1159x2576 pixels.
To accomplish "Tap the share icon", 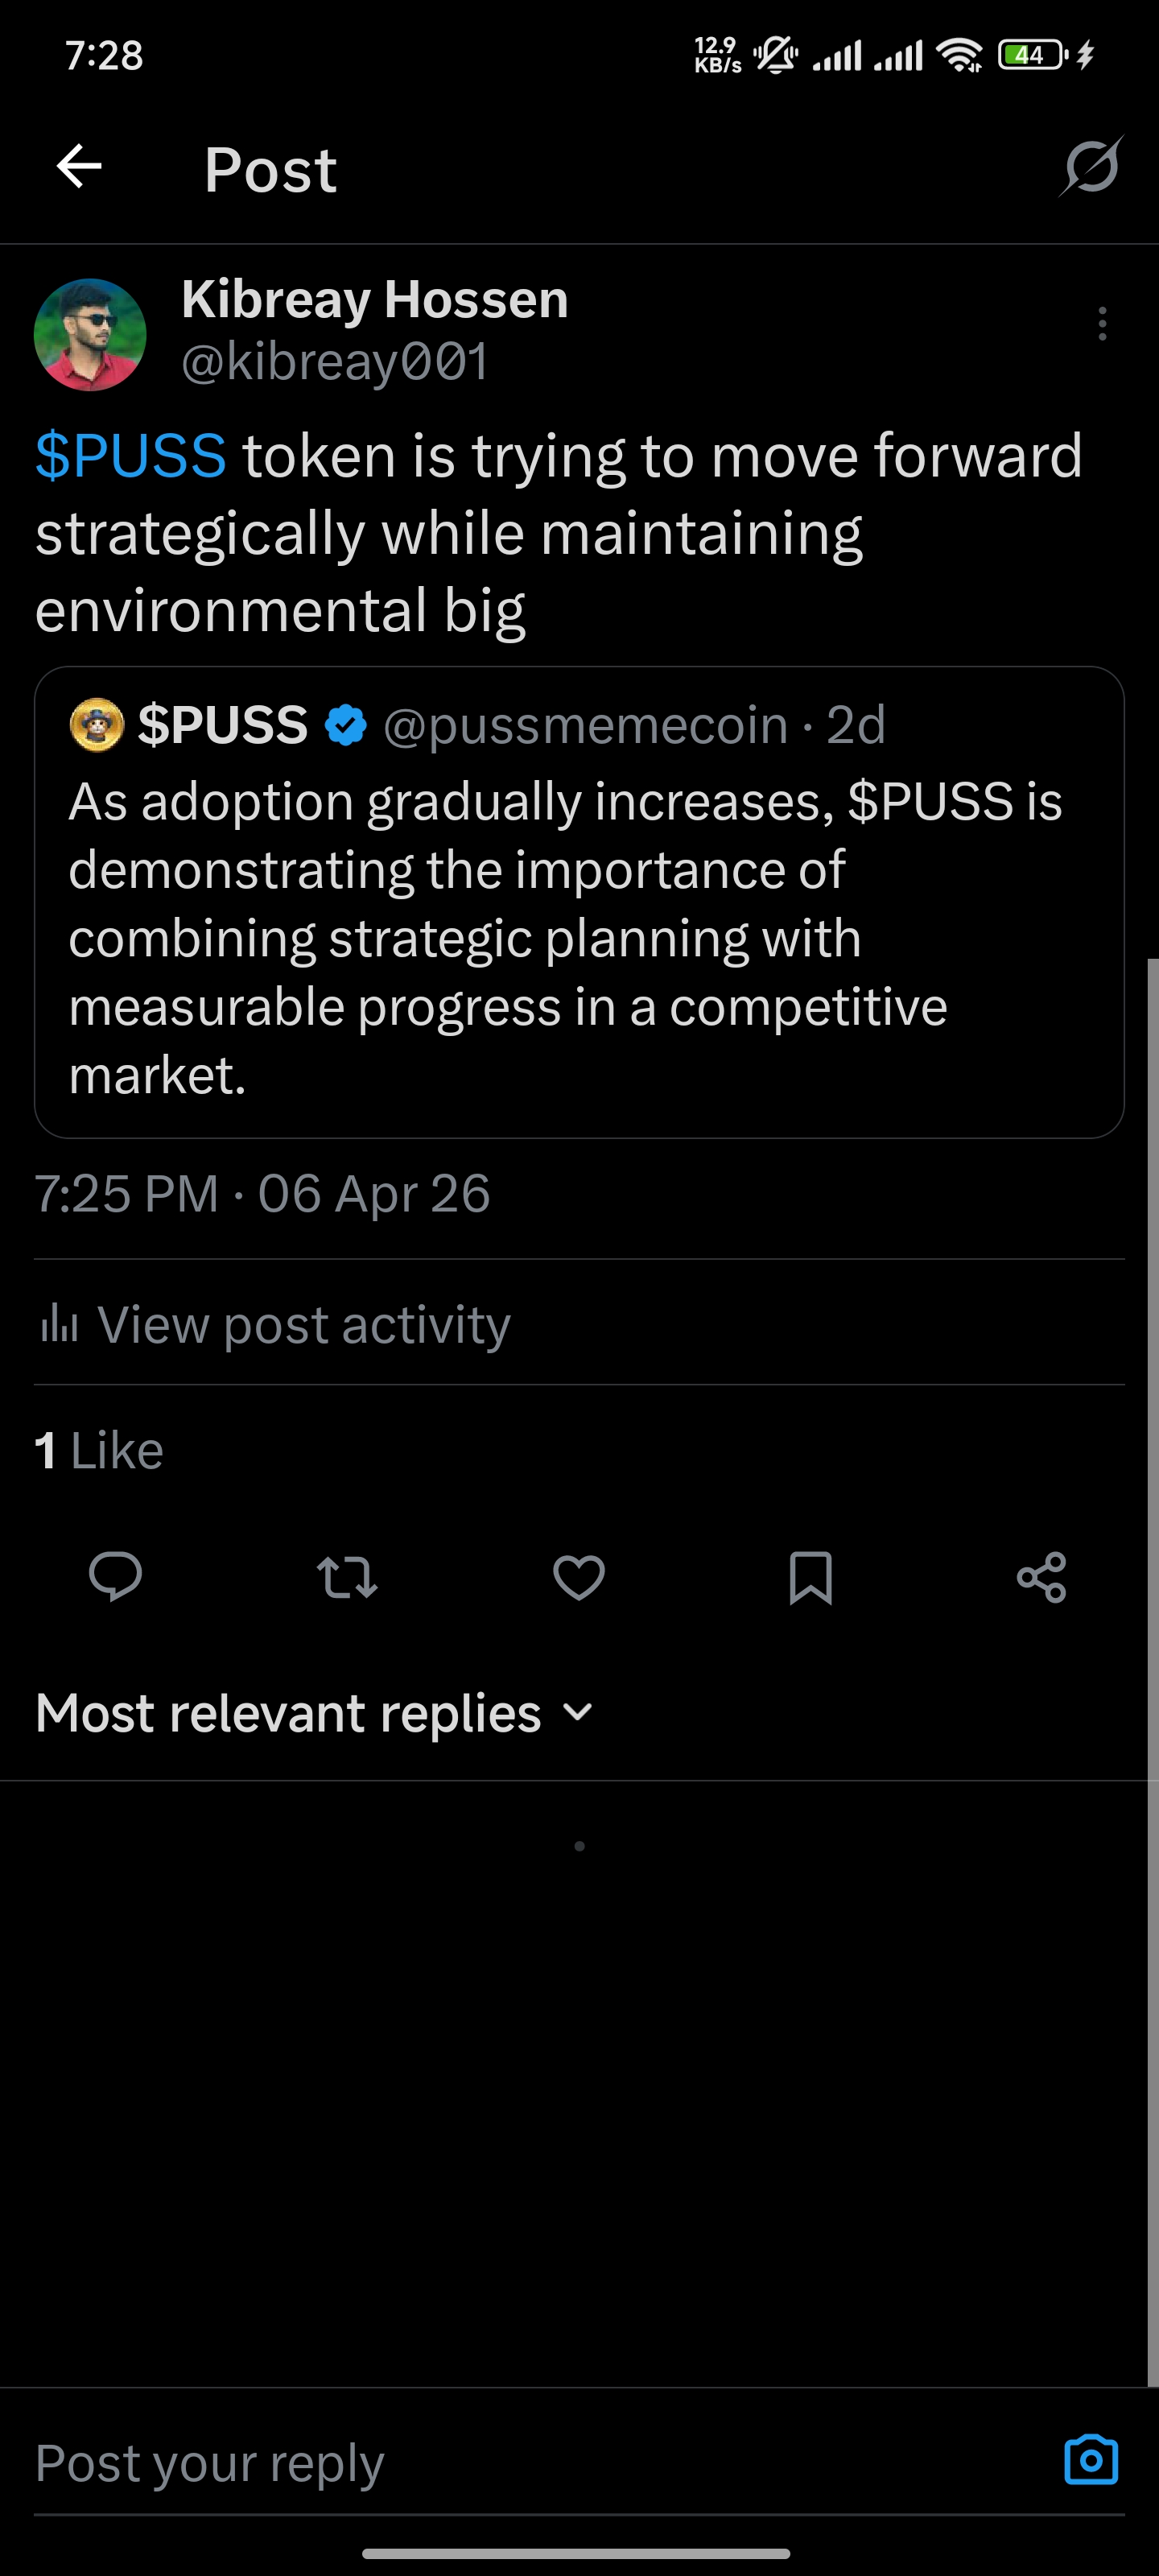I will pyautogui.click(x=1041, y=1577).
